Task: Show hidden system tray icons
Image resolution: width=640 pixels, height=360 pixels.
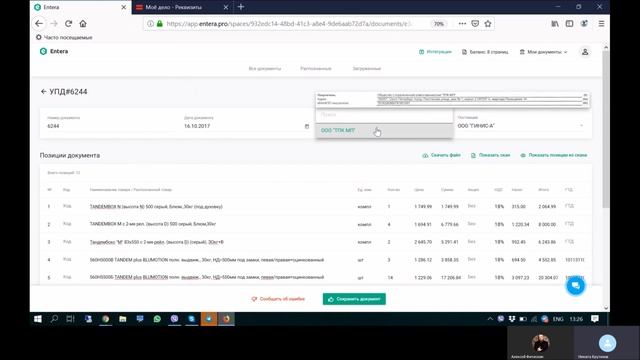Action: pyautogui.click(x=490, y=319)
